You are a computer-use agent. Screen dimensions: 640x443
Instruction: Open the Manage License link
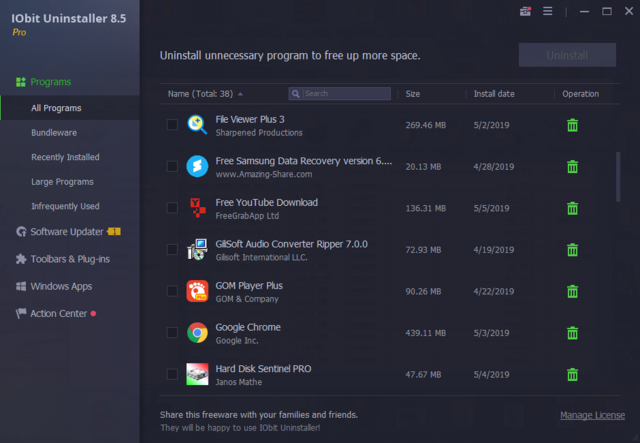pos(592,415)
